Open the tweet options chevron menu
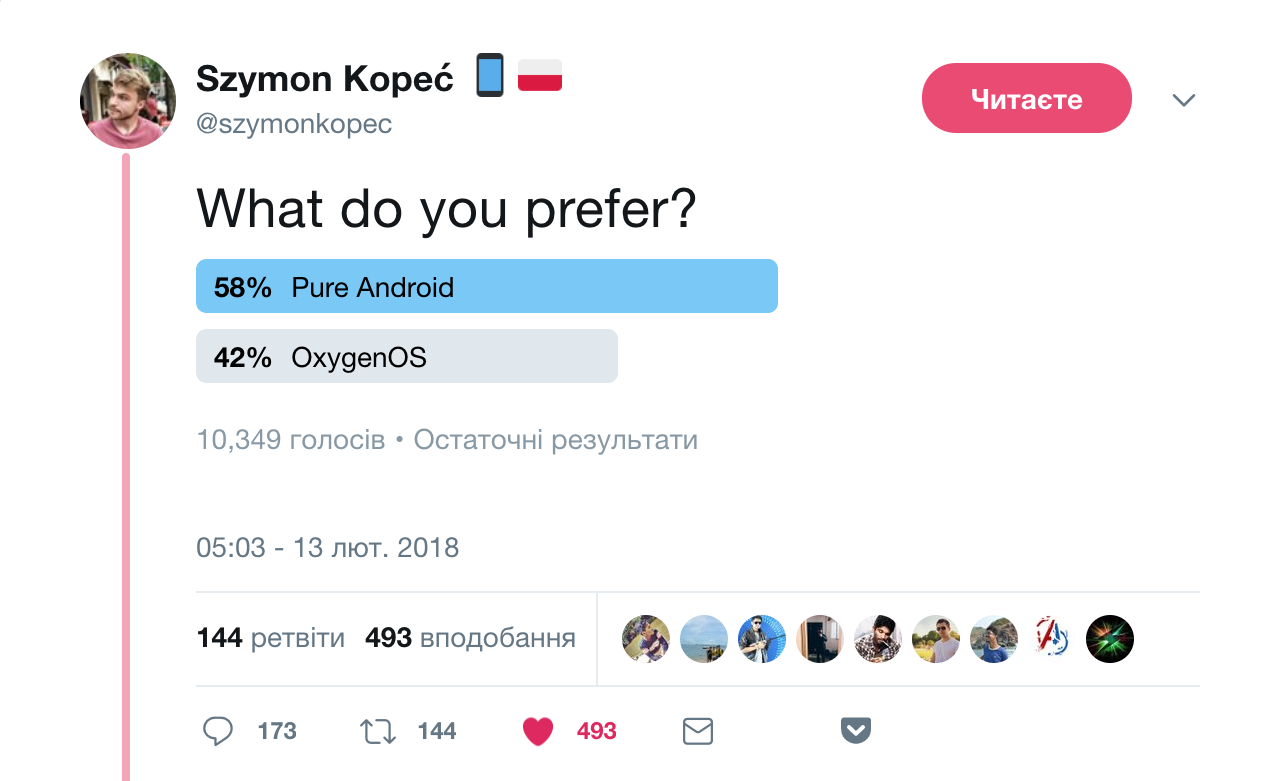This screenshot has width=1277, height=781. (x=1184, y=100)
